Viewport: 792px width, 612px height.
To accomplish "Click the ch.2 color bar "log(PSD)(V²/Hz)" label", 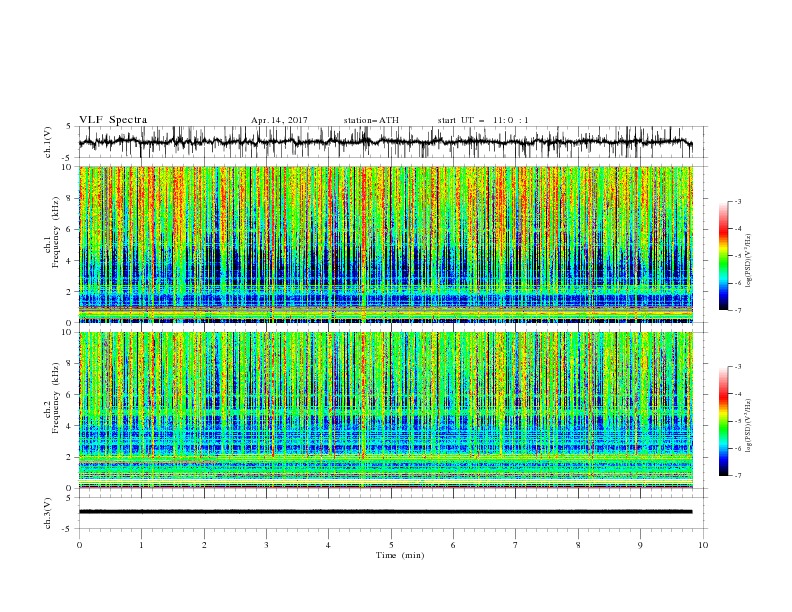I will [748, 426].
